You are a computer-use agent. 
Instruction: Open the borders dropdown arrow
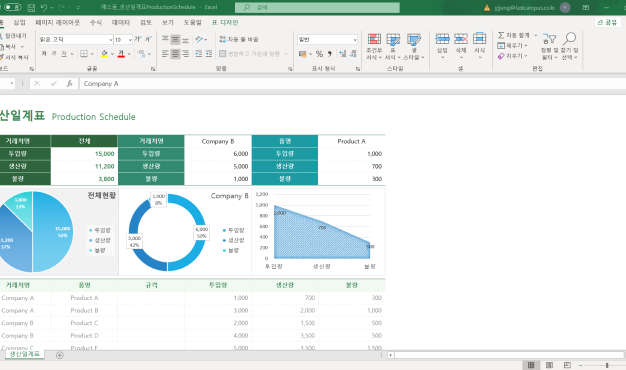click(x=92, y=54)
